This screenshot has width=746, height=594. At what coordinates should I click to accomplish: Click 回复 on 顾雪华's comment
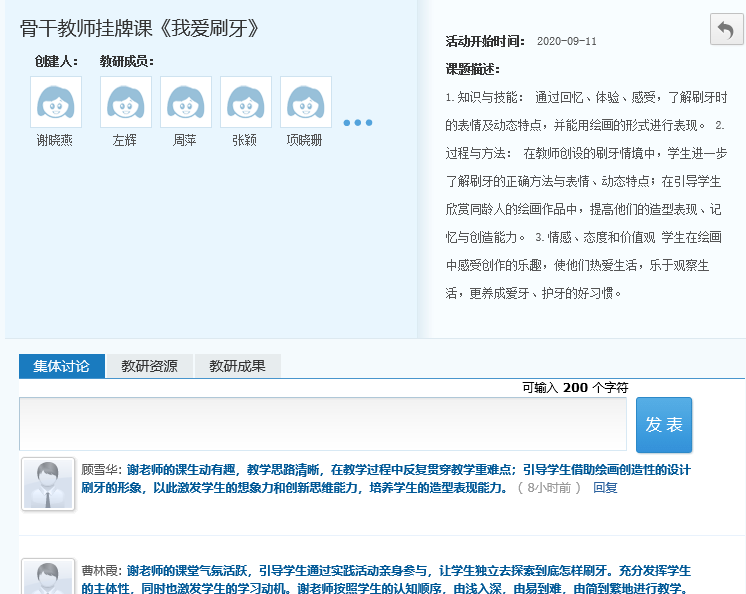(605, 488)
